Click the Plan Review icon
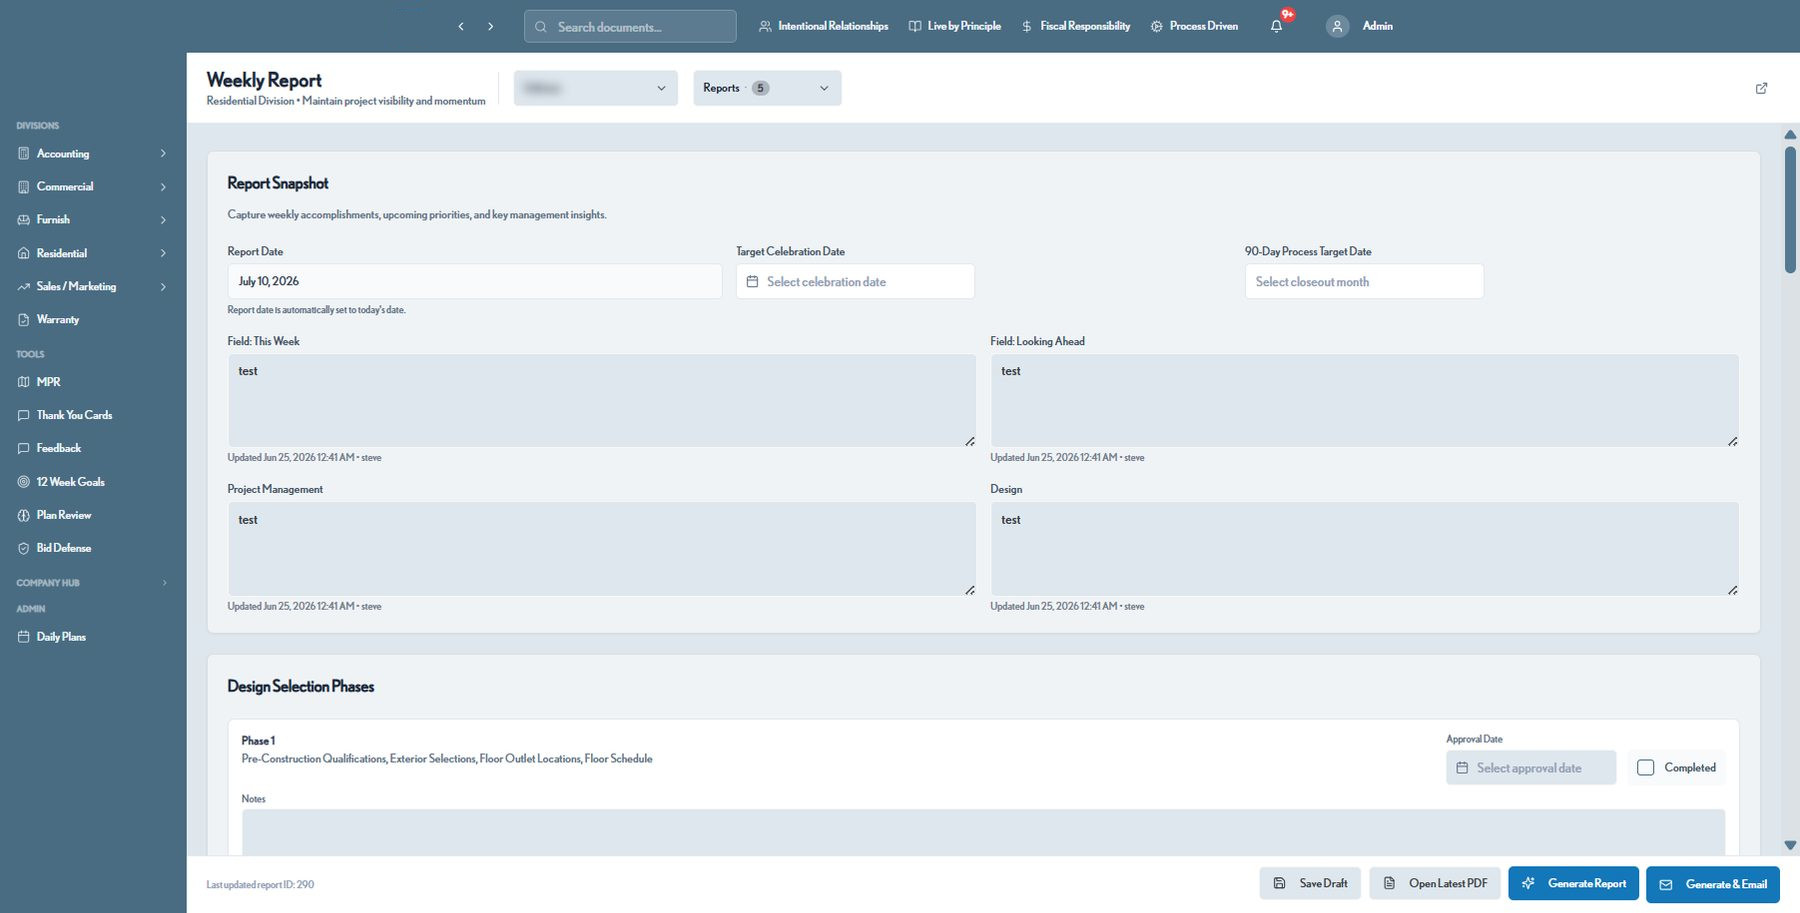 tap(24, 515)
